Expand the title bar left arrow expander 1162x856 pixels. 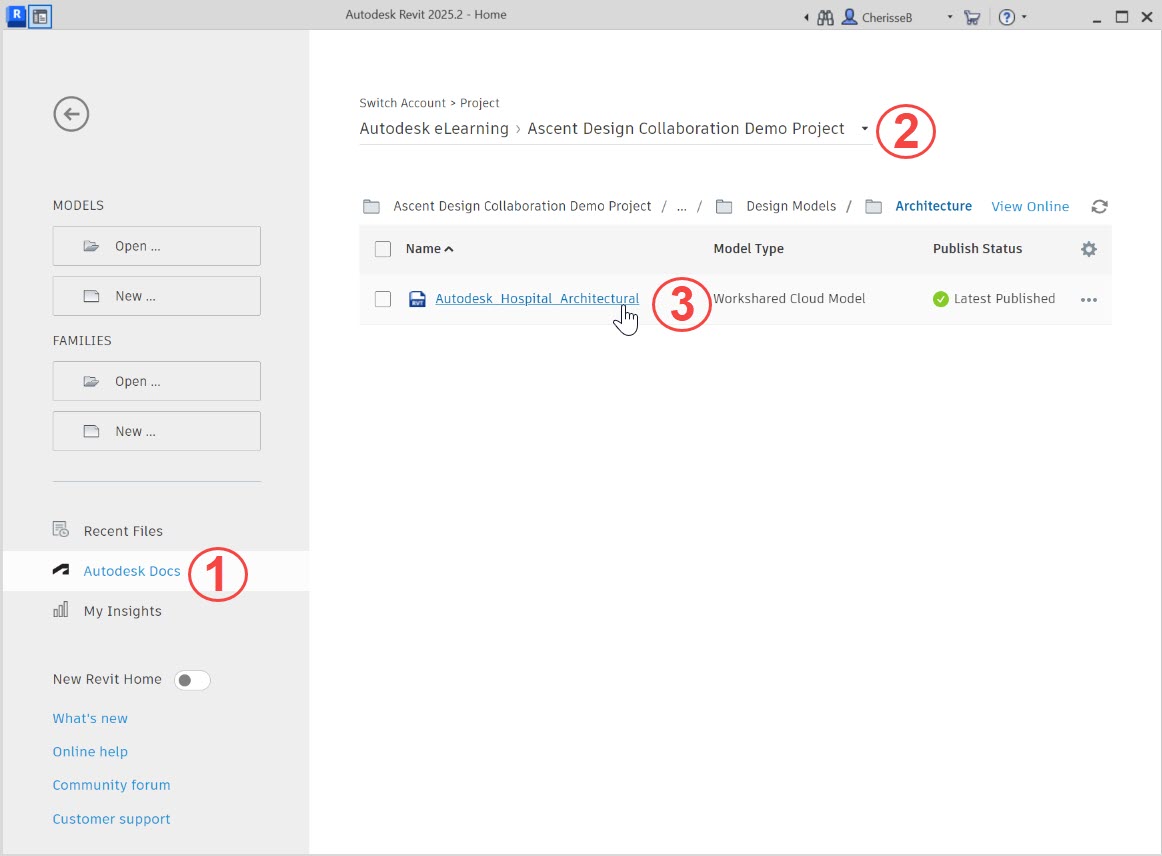pos(806,17)
